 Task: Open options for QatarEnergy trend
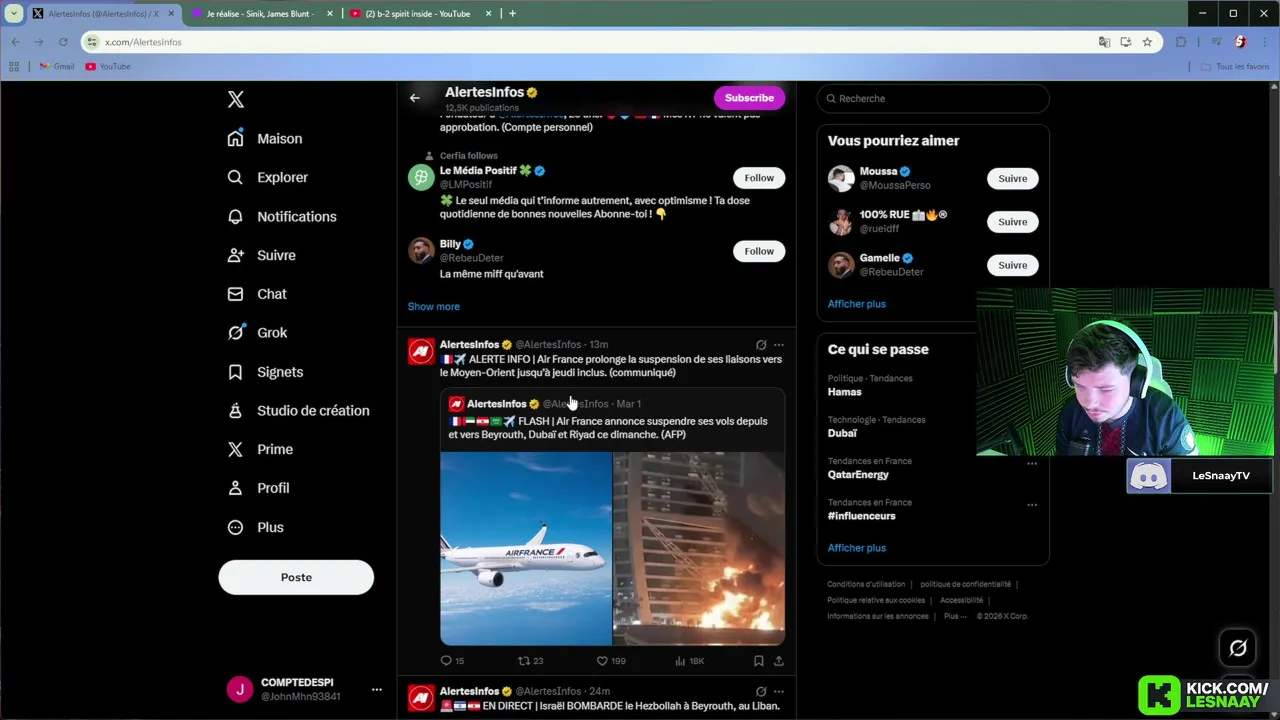pyautogui.click(x=1032, y=464)
